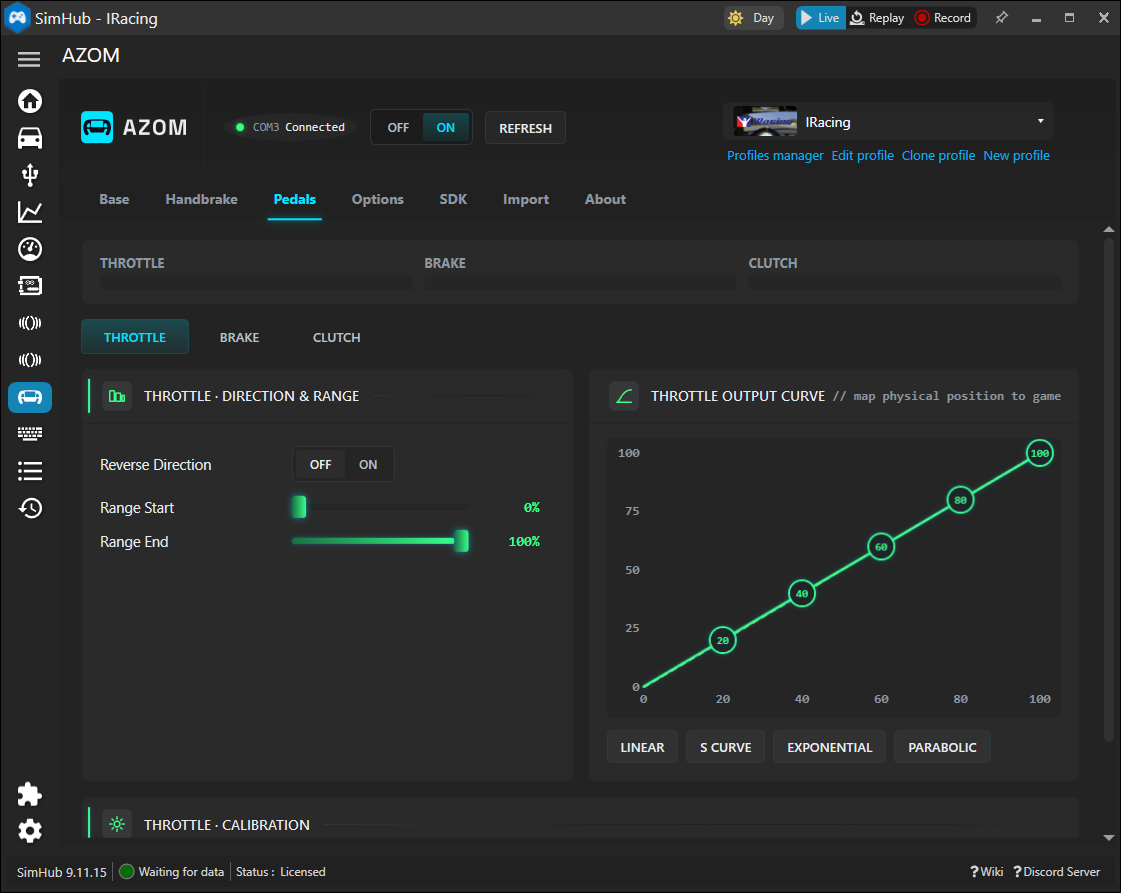Image resolution: width=1121 pixels, height=893 pixels.
Task: Open the About tab
Action: pos(606,199)
